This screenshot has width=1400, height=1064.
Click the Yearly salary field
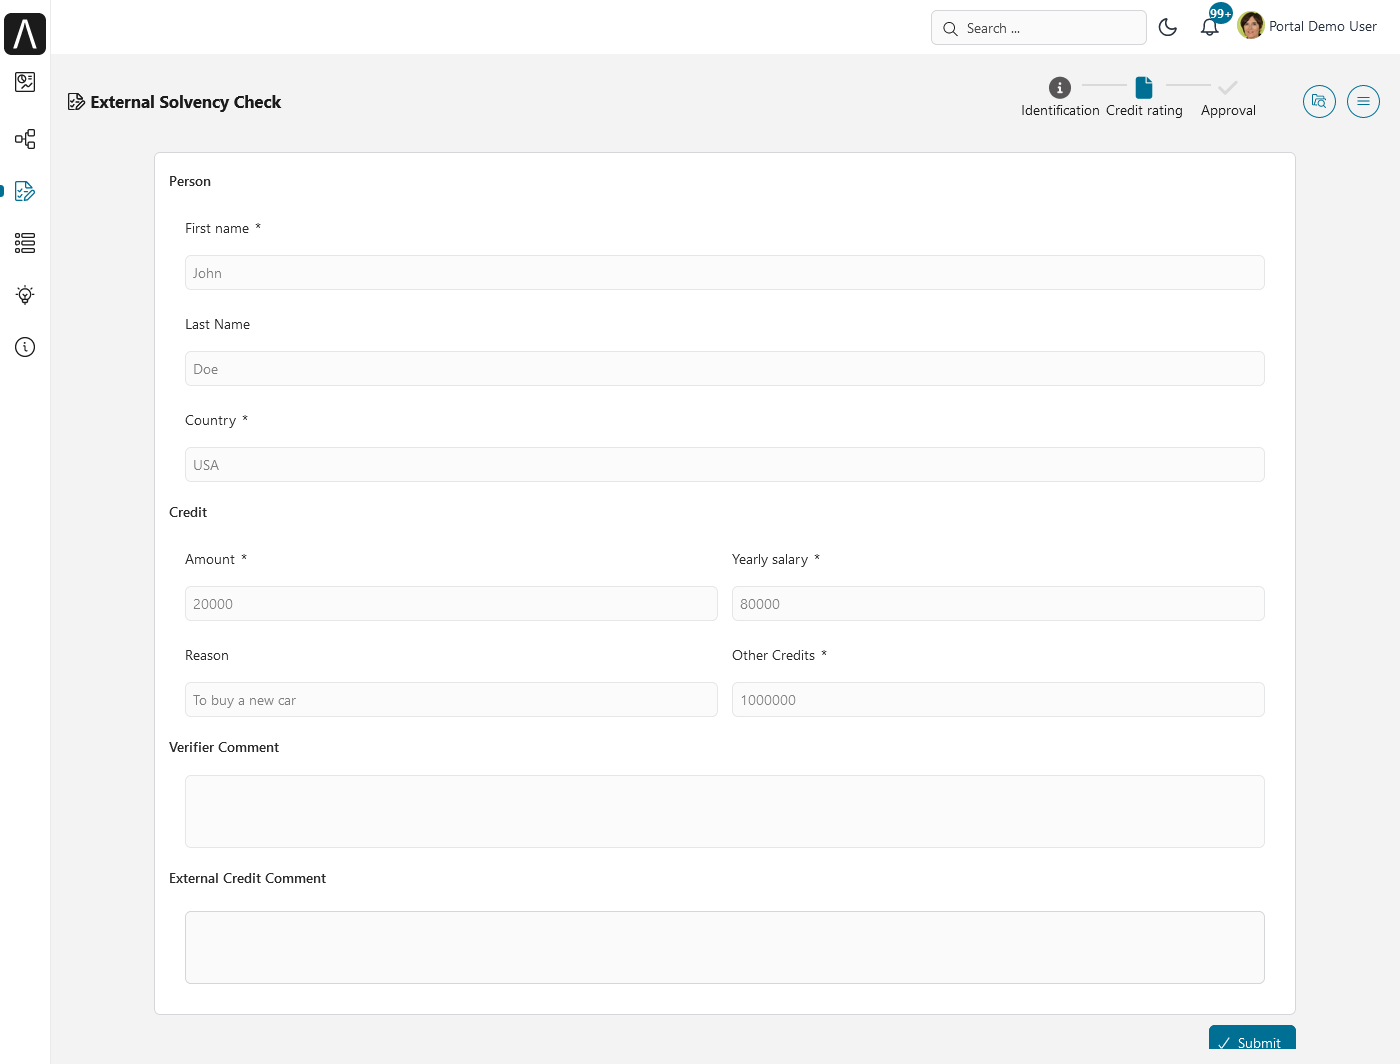tap(998, 604)
